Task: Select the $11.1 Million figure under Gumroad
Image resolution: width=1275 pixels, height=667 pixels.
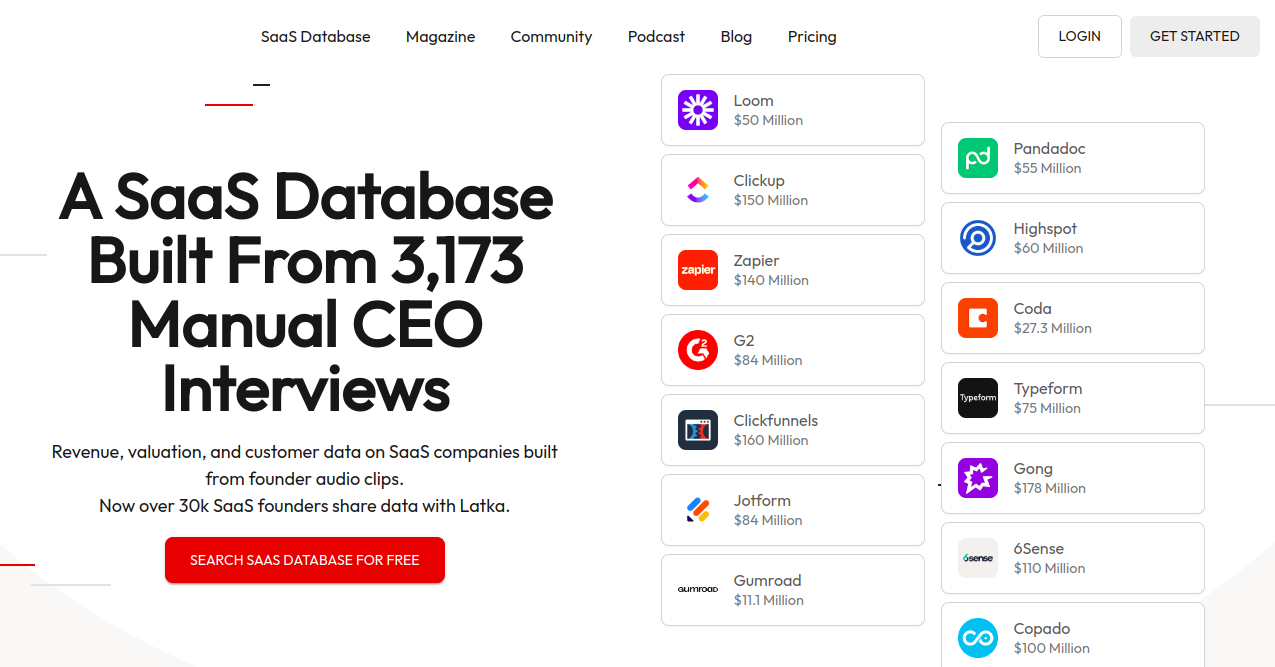Action: 769,600
